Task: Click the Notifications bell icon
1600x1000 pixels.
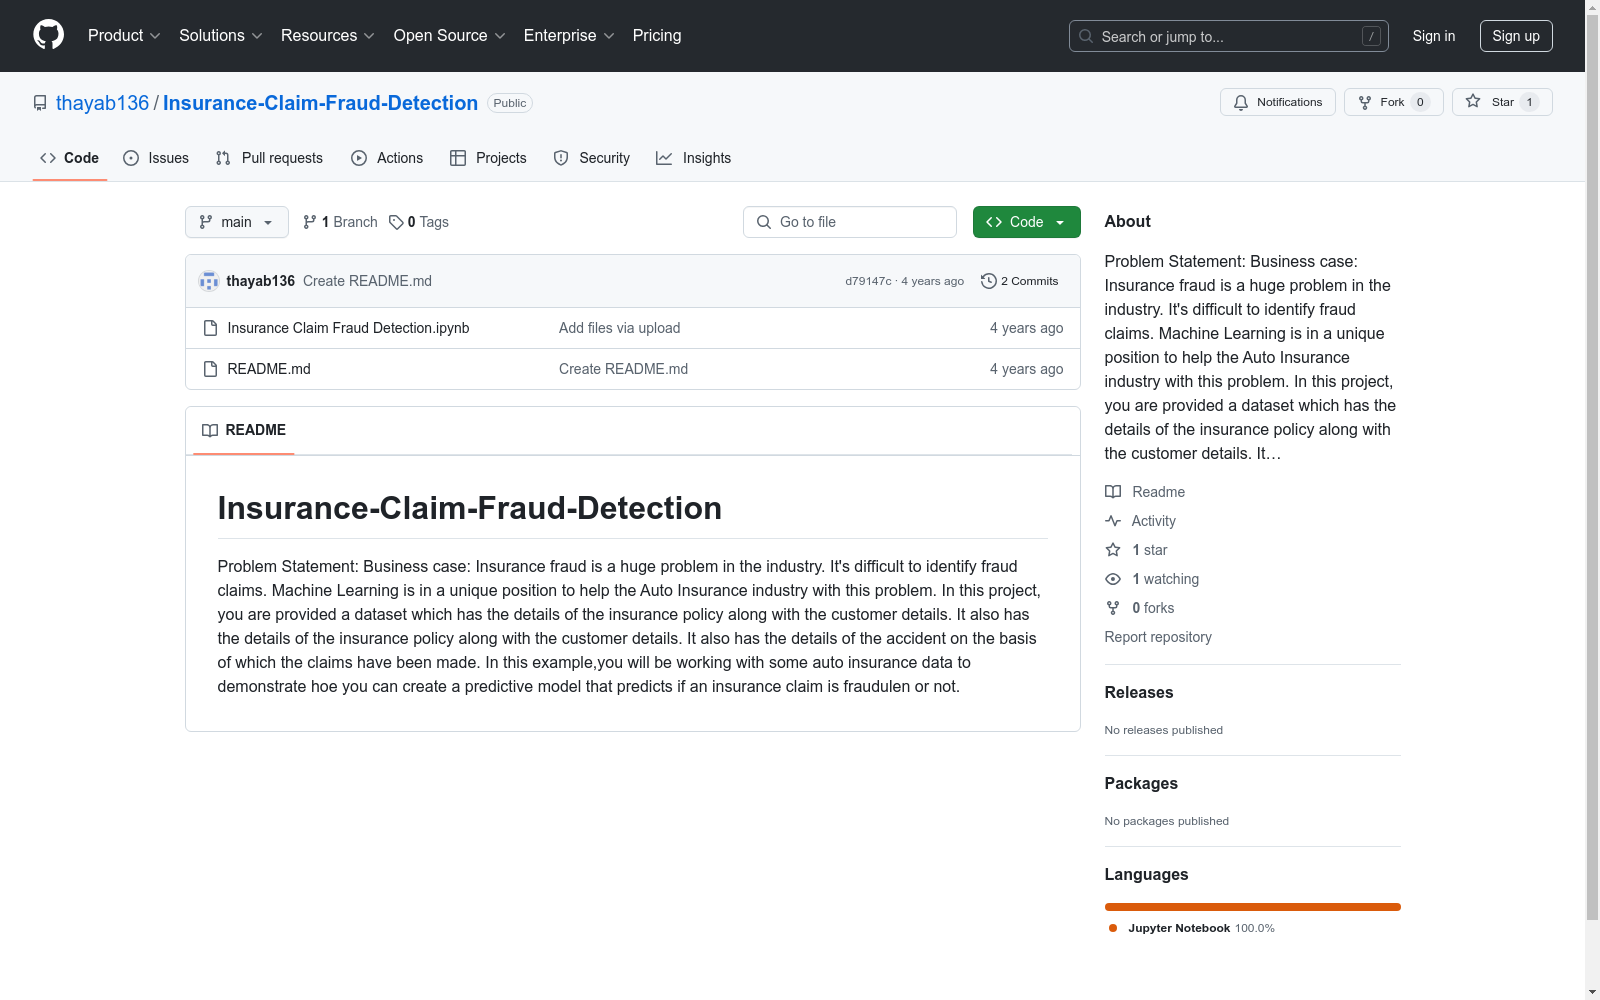Action: (x=1241, y=102)
